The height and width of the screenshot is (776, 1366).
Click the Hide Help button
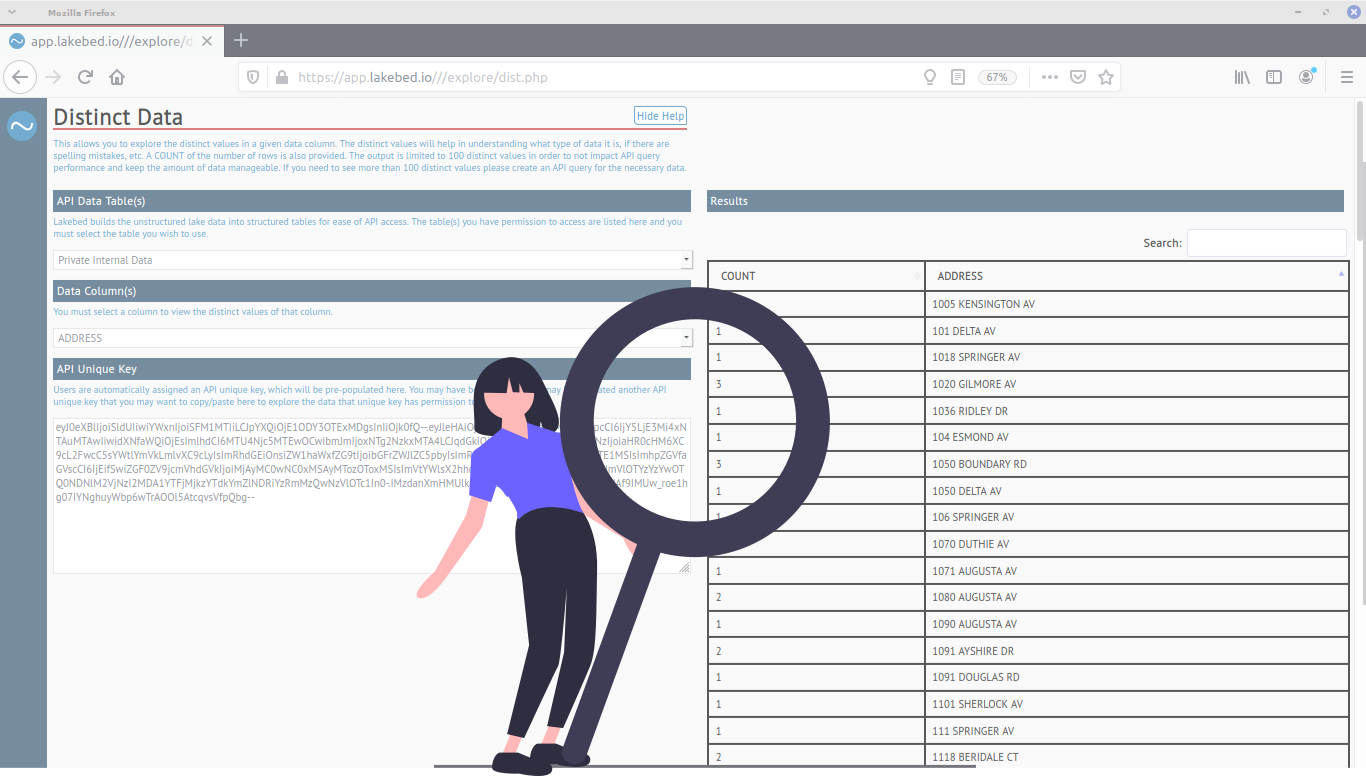pyautogui.click(x=660, y=116)
